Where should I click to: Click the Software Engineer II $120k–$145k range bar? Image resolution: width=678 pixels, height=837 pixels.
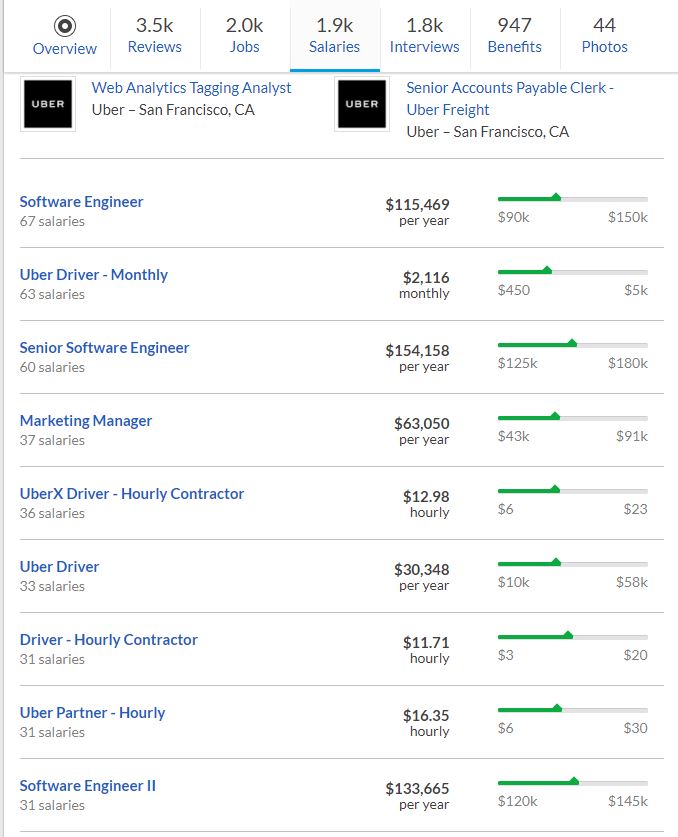(x=572, y=783)
